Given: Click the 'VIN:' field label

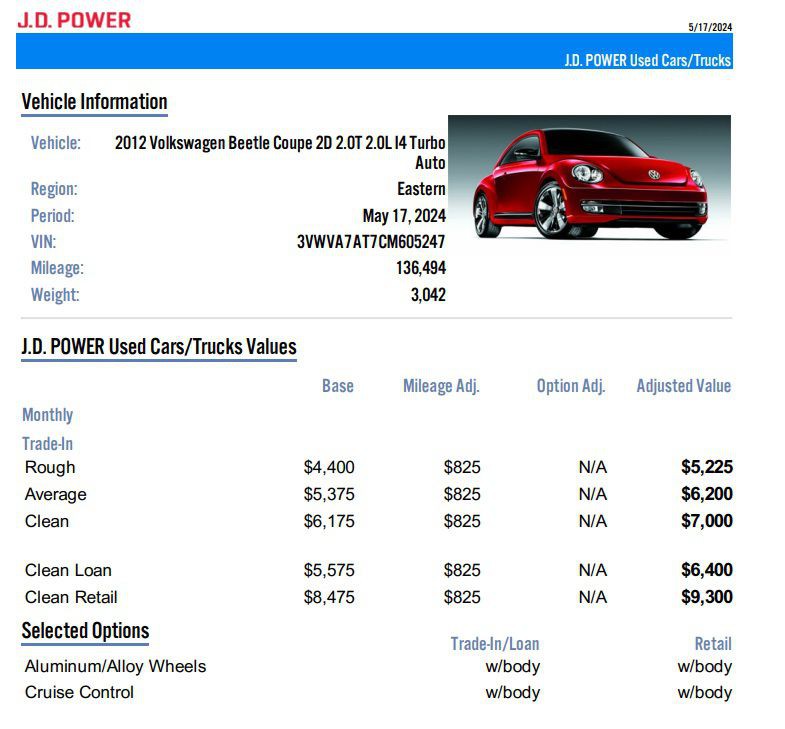Looking at the screenshot, I should point(44,242).
